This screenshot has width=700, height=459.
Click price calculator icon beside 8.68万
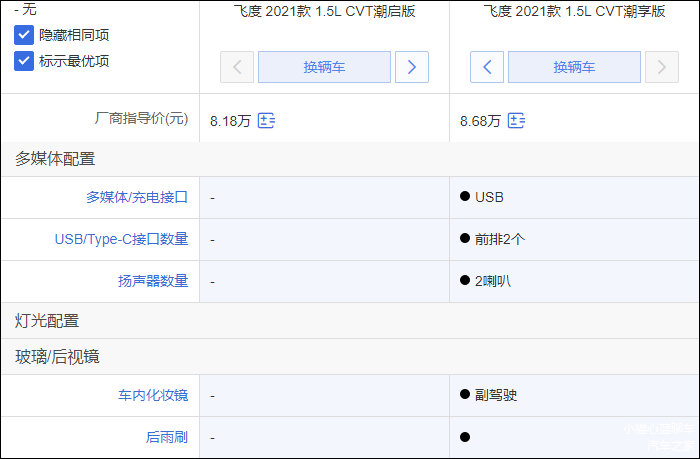tap(516, 121)
